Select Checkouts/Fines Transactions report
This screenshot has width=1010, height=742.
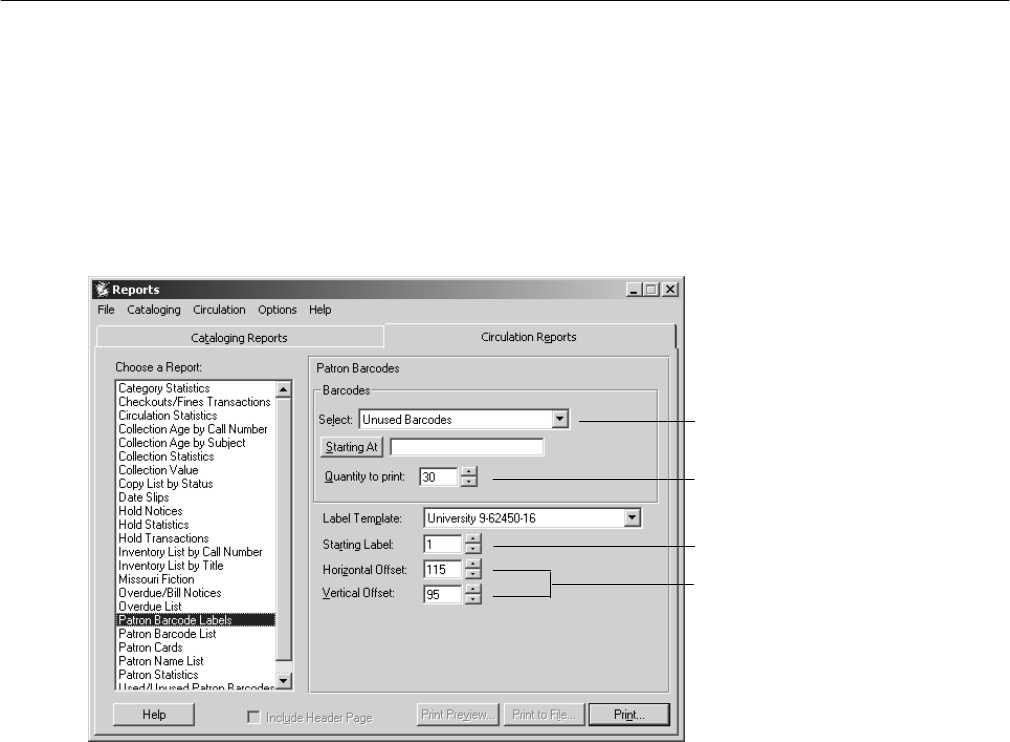click(x=195, y=402)
